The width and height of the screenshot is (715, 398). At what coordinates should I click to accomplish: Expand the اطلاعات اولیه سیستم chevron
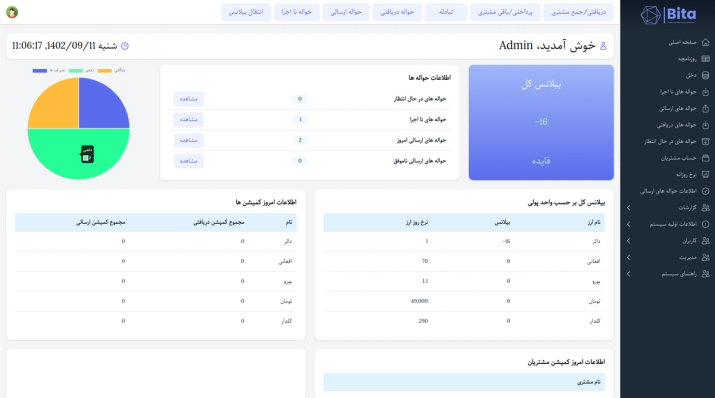pyautogui.click(x=628, y=224)
